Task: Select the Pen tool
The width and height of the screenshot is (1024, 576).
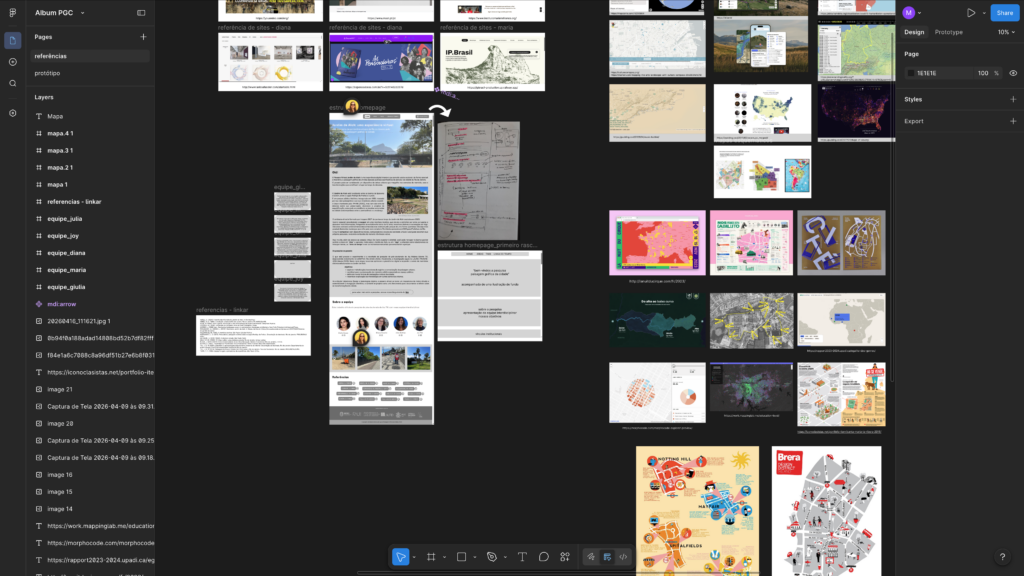Action: 491,557
